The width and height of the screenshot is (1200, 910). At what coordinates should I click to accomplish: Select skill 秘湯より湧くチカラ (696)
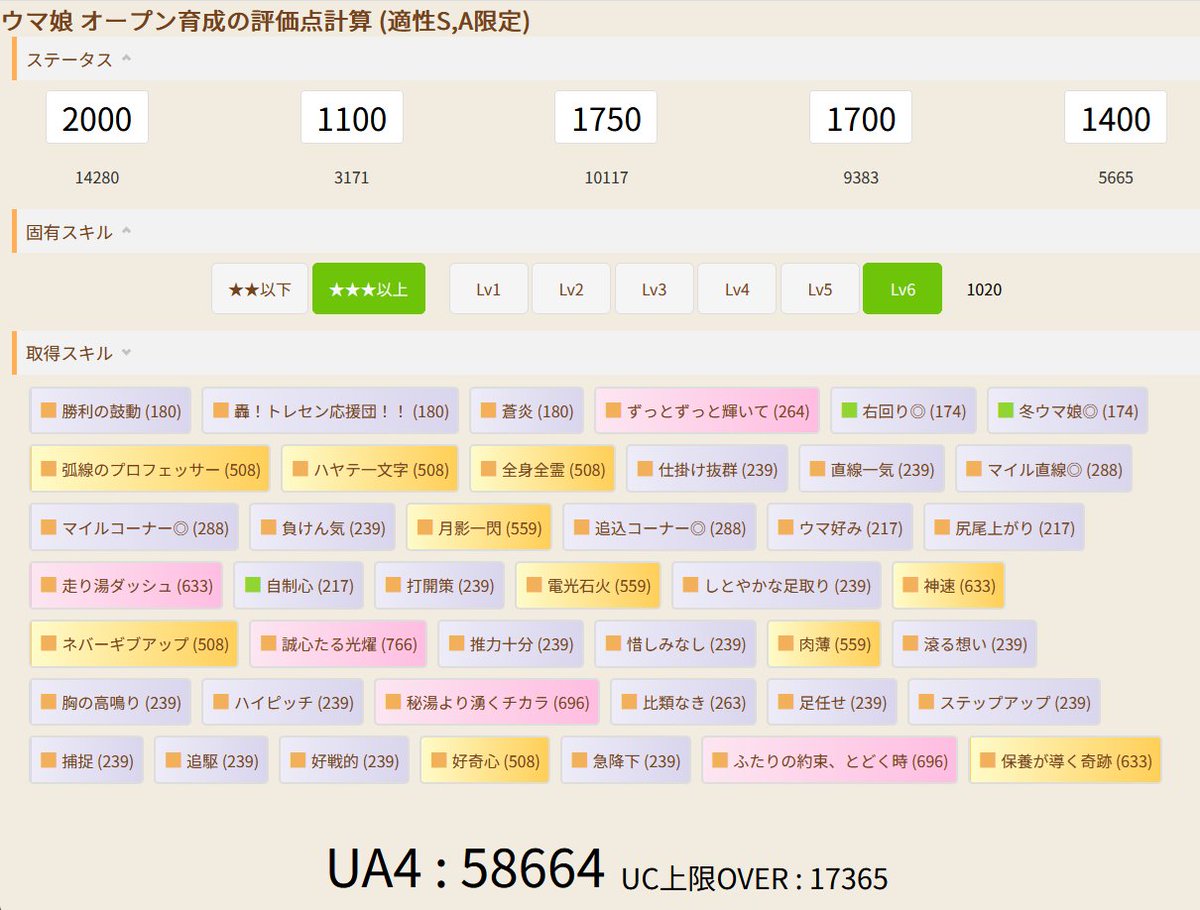point(487,701)
